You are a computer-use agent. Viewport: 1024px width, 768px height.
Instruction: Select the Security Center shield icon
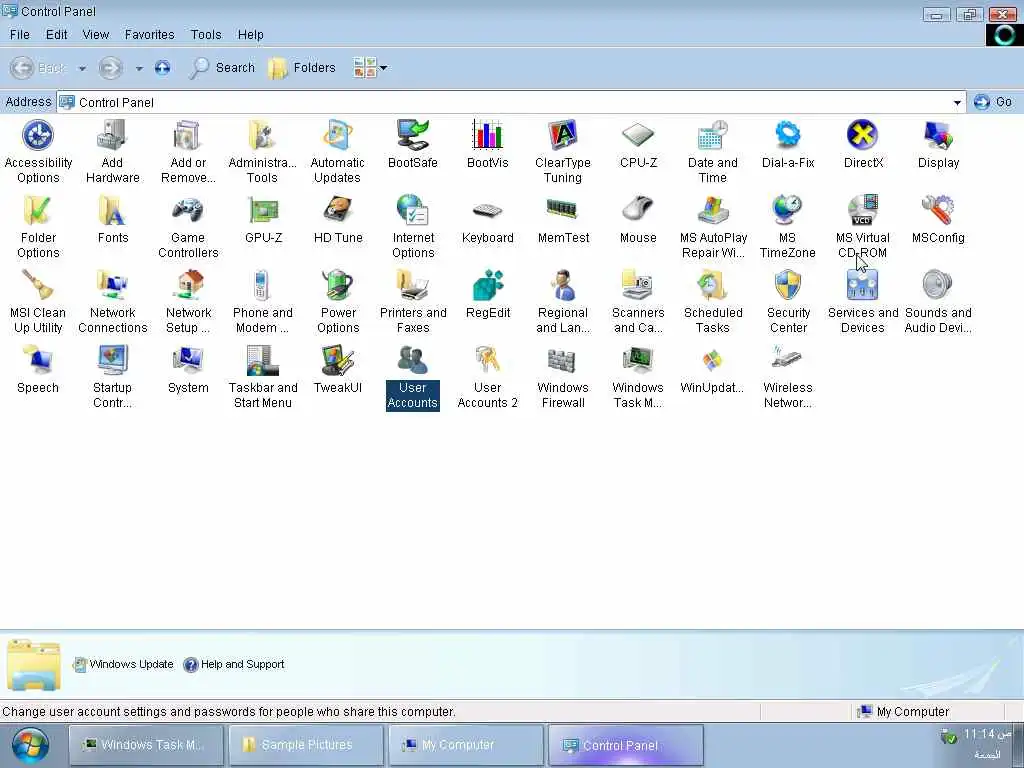pos(788,285)
